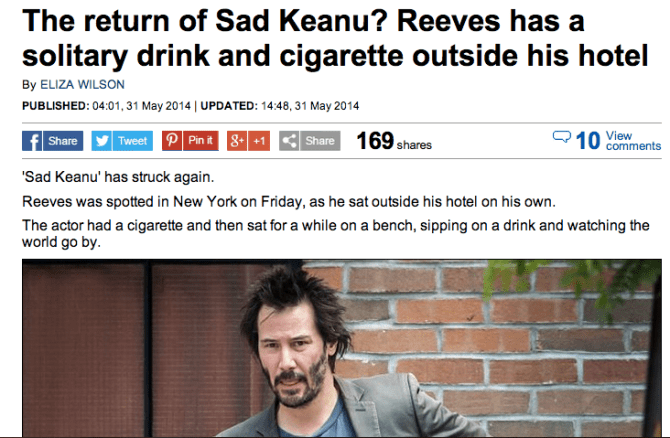Image resolution: width=670 pixels, height=438 pixels.
Task: Click the blue comments speech bubble icon
Action: pyautogui.click(x=561, y=137)
